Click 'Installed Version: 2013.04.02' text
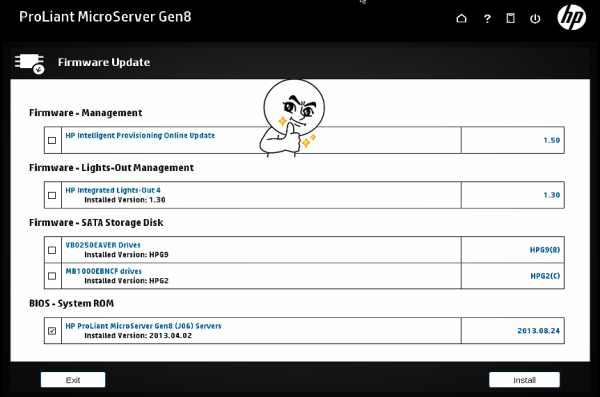The height and width of the screenshot is (397, 600). [138, 336]
